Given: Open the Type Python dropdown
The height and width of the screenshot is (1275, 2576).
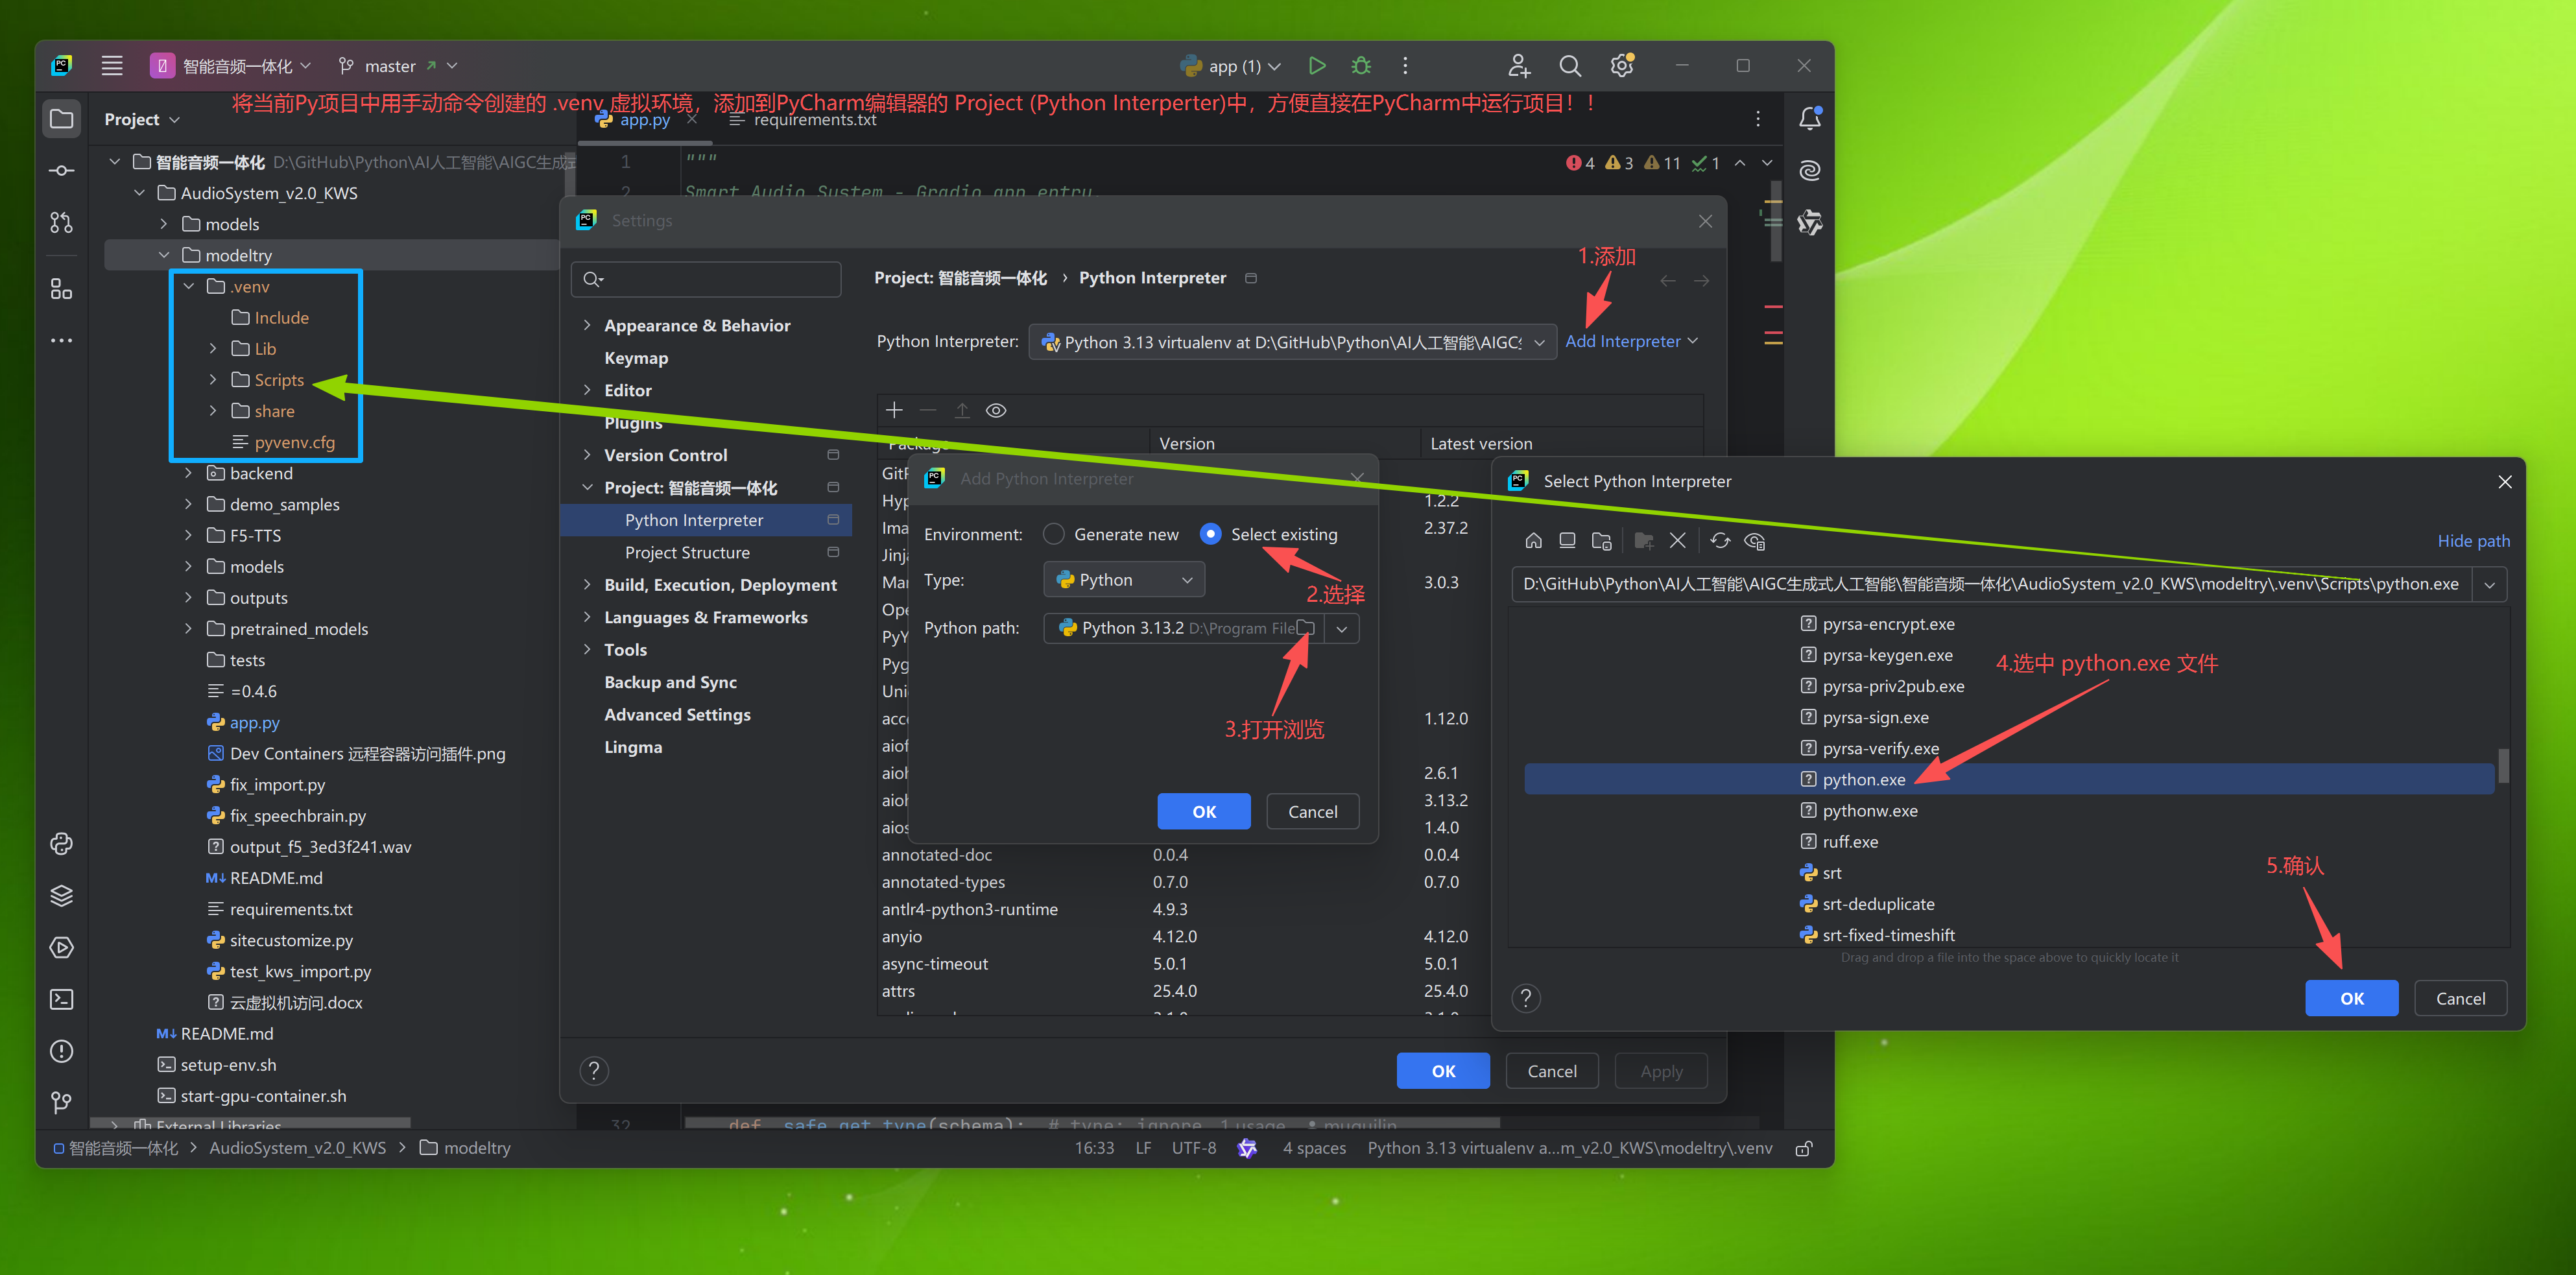Looking at the screenshot, I should click(x=1124, y=580).
